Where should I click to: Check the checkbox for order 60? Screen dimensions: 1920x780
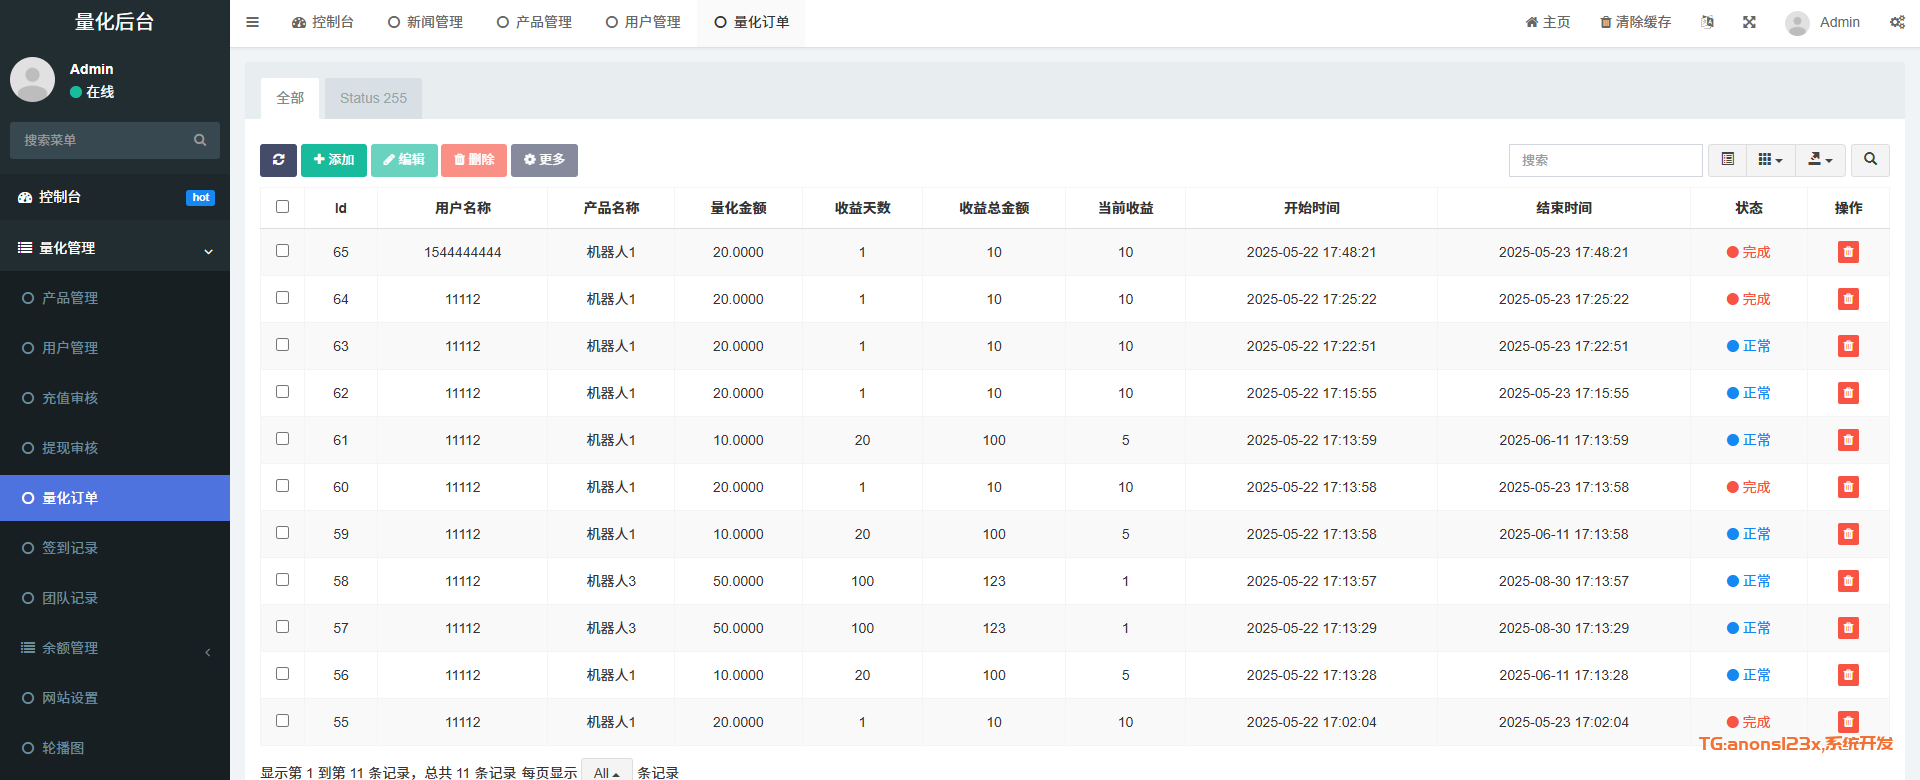point(282,486)
